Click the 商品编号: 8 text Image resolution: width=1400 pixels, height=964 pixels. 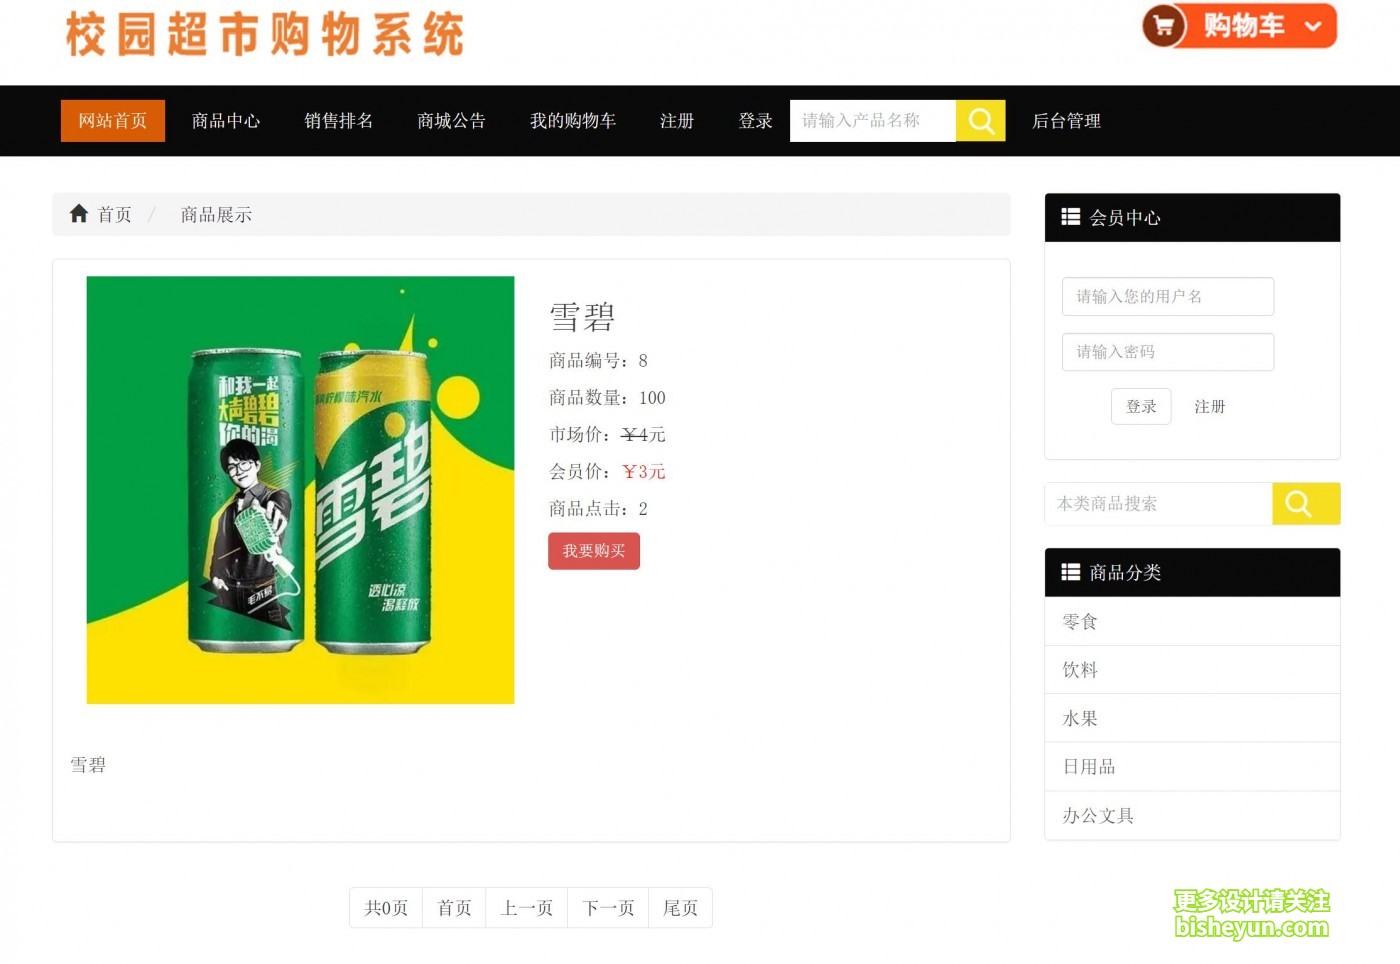tap(598, 361)
